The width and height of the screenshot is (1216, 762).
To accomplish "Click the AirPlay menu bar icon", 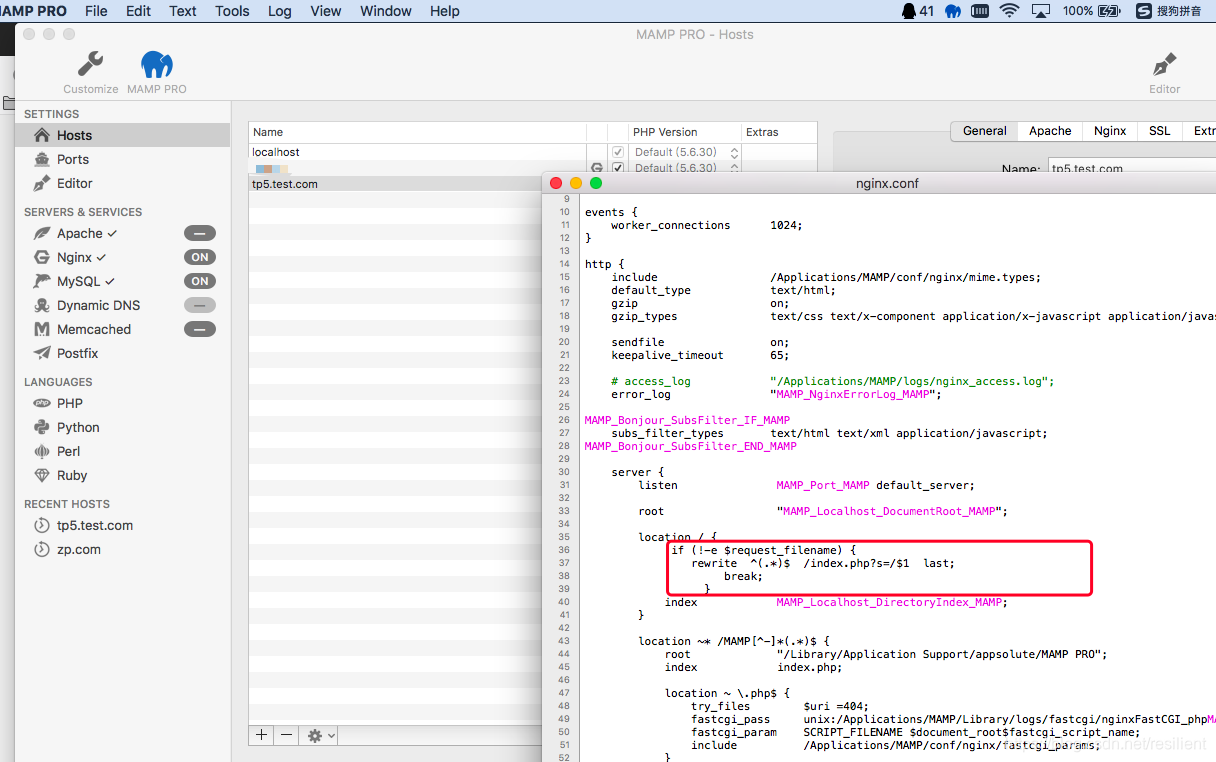I will (x=1041, y=11).
